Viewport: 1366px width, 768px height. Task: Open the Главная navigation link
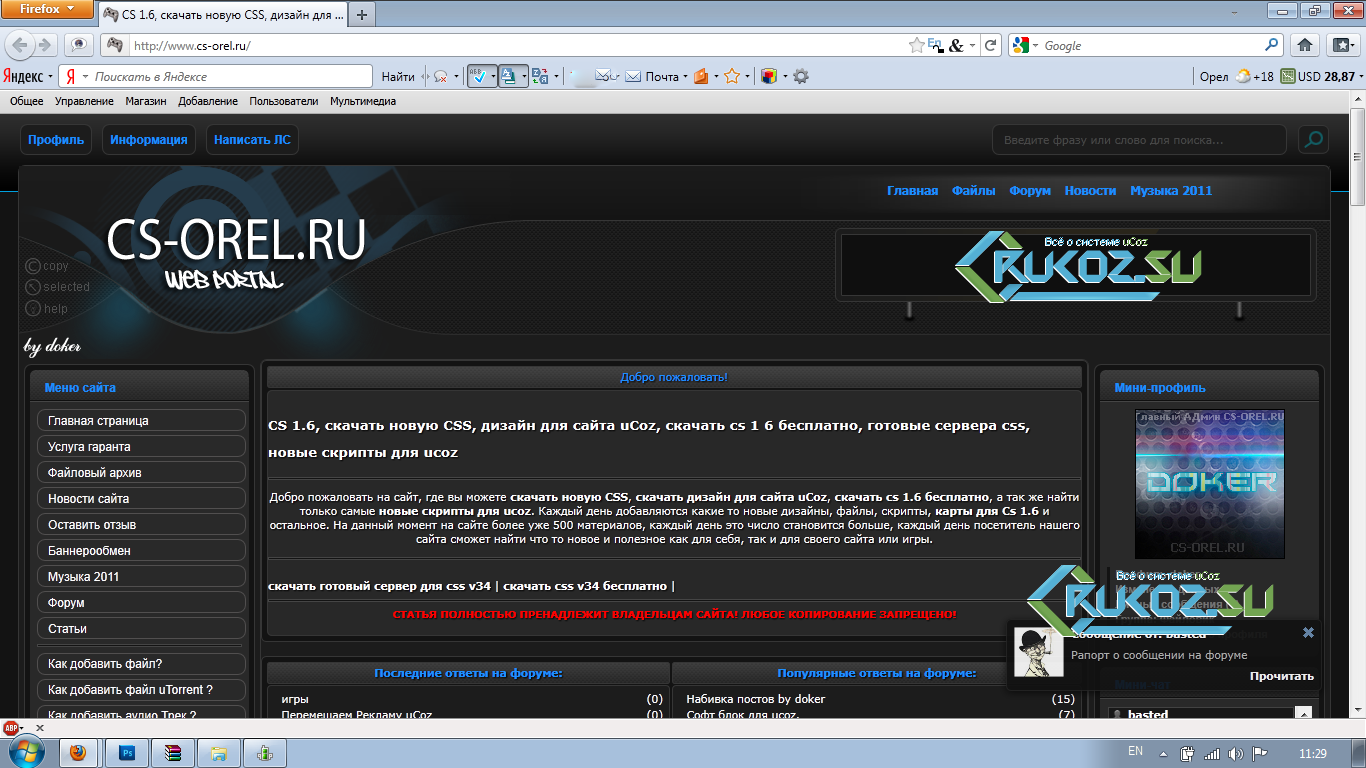(912, 191)
